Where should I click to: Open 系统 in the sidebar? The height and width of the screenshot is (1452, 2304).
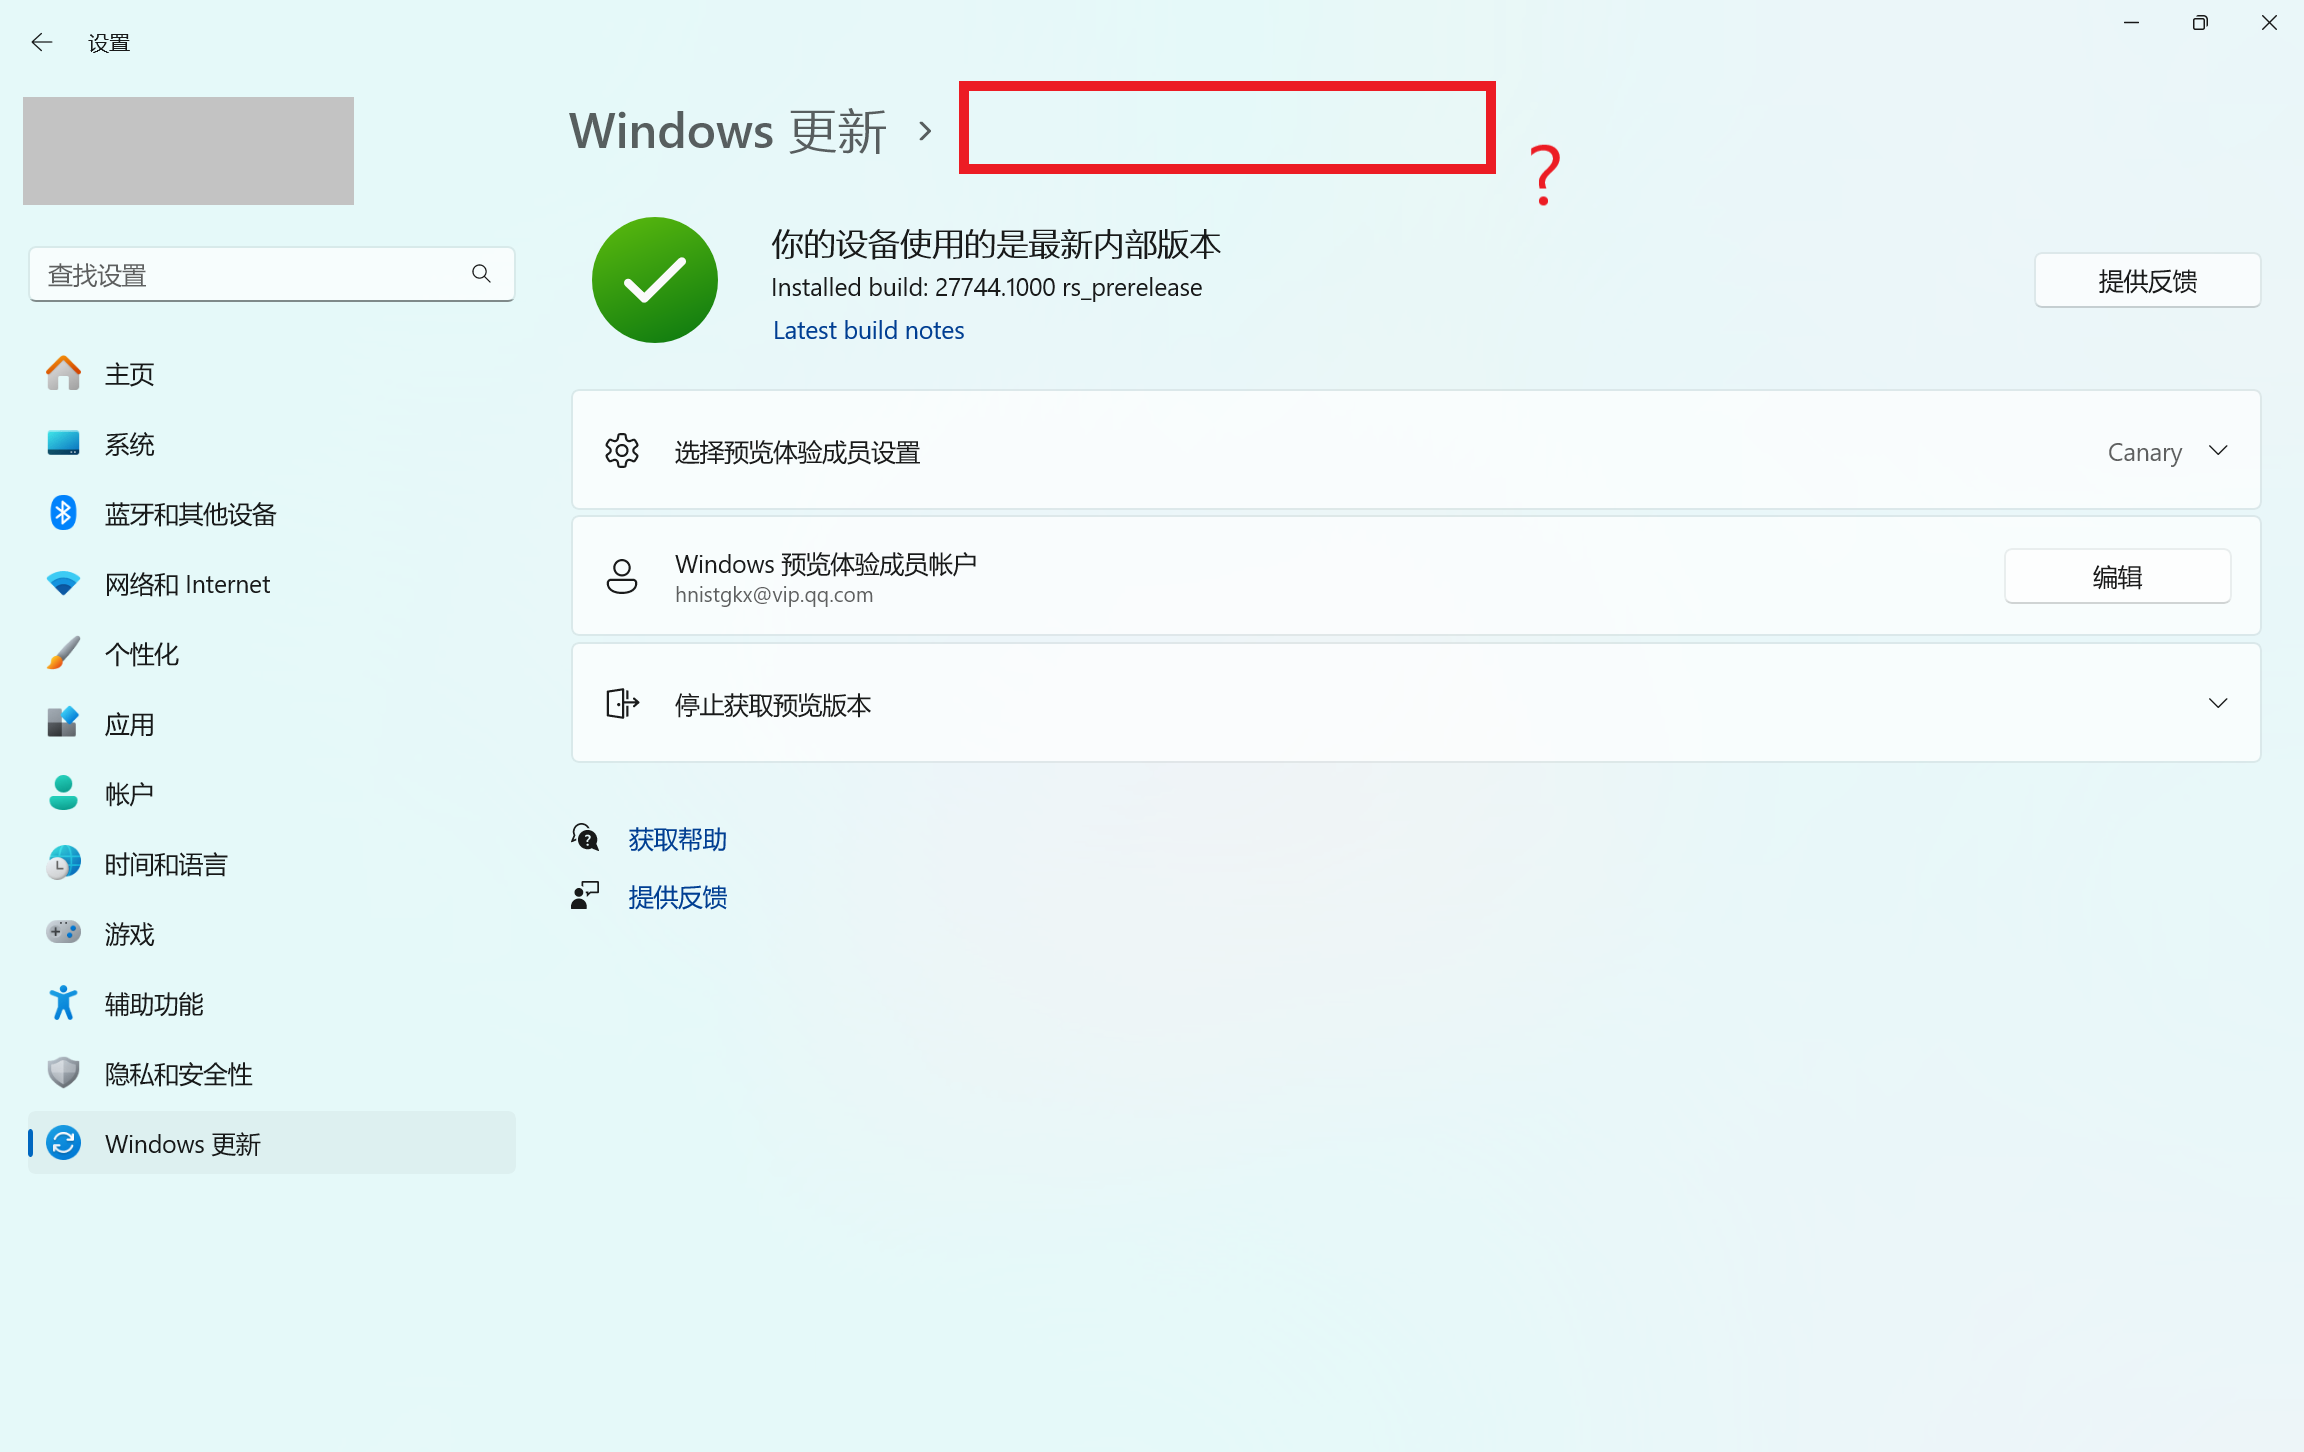[130, 444]
